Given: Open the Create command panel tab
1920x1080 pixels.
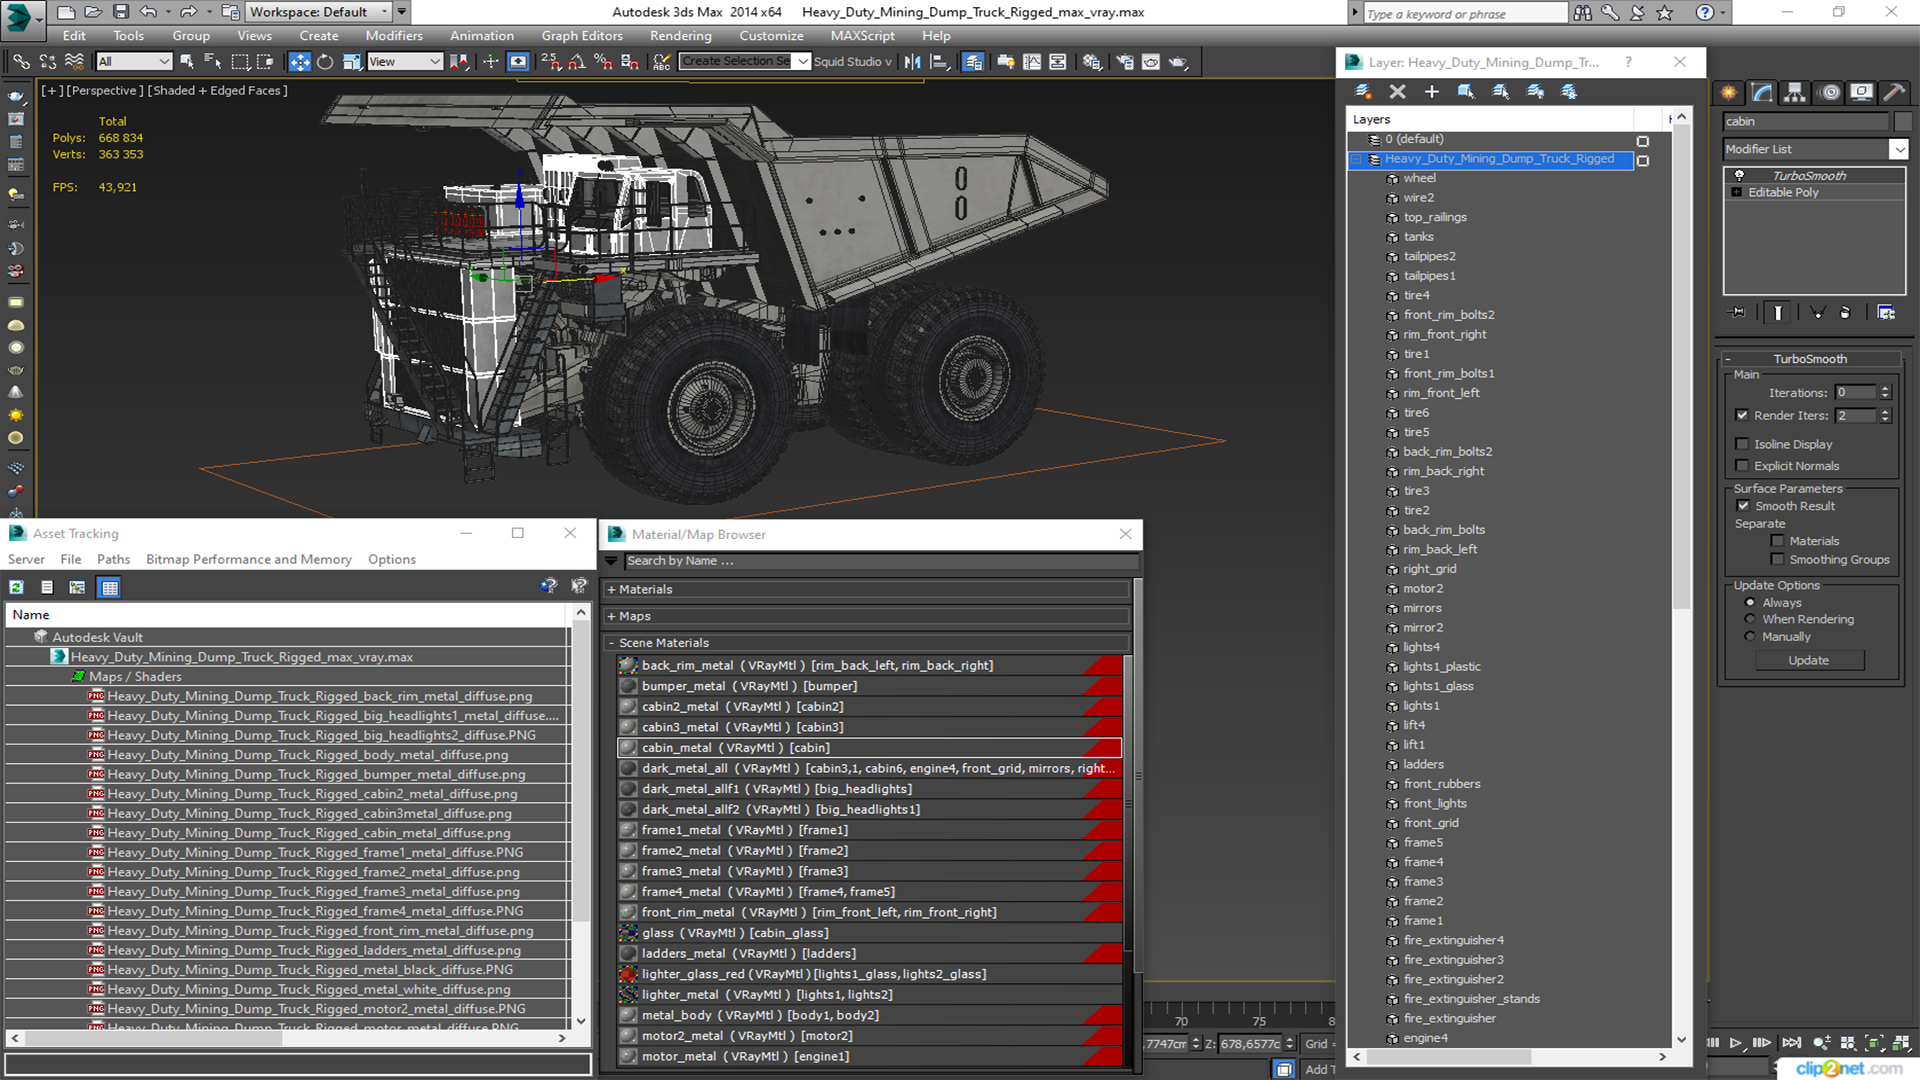Looking at the screenshot, I should pyautogui.click(x=1728, y=93).
